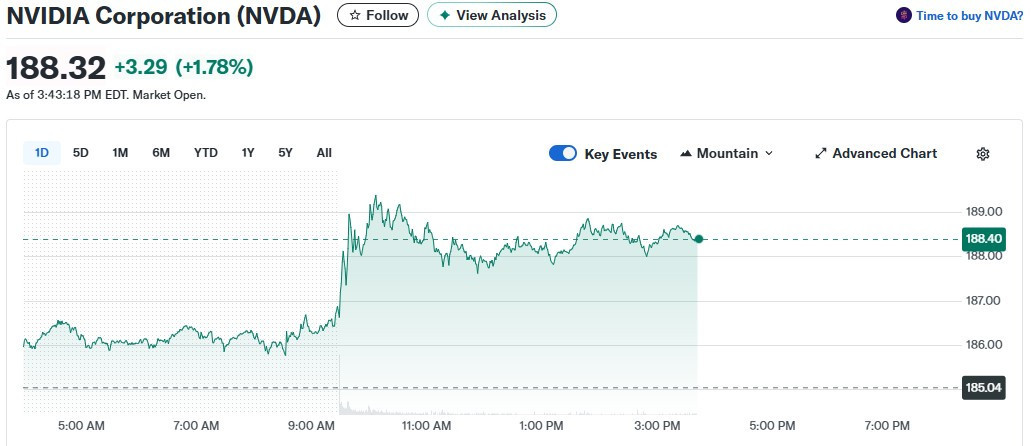The height and width of the screenshot is (446, 1033).
Task: Open chart settings gear icon
Action: tap(983, 154)
